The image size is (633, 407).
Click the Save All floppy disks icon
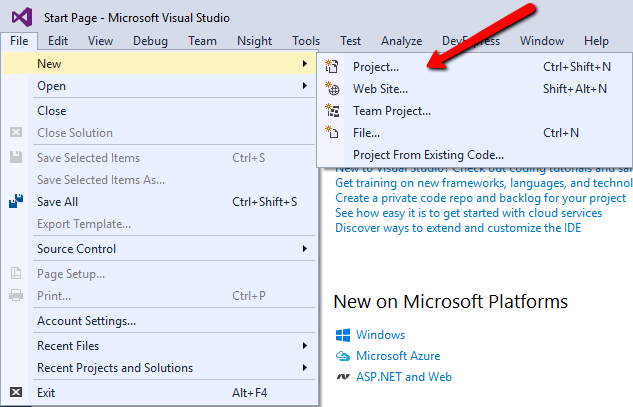[x=16, y=201]
